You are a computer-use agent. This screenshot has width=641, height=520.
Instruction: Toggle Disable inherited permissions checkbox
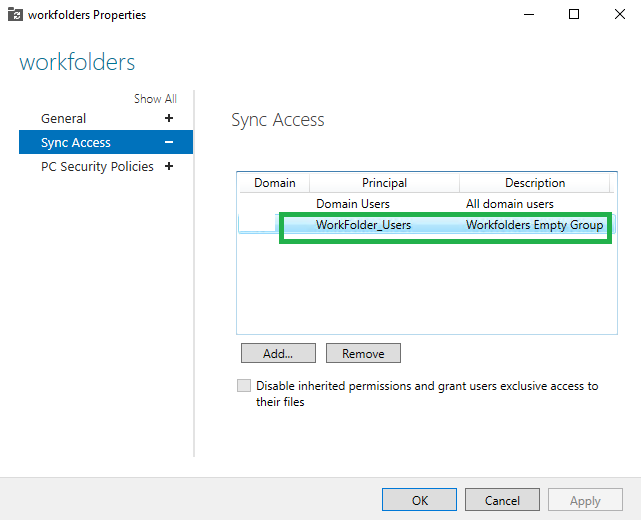click(x=244, y=386)
